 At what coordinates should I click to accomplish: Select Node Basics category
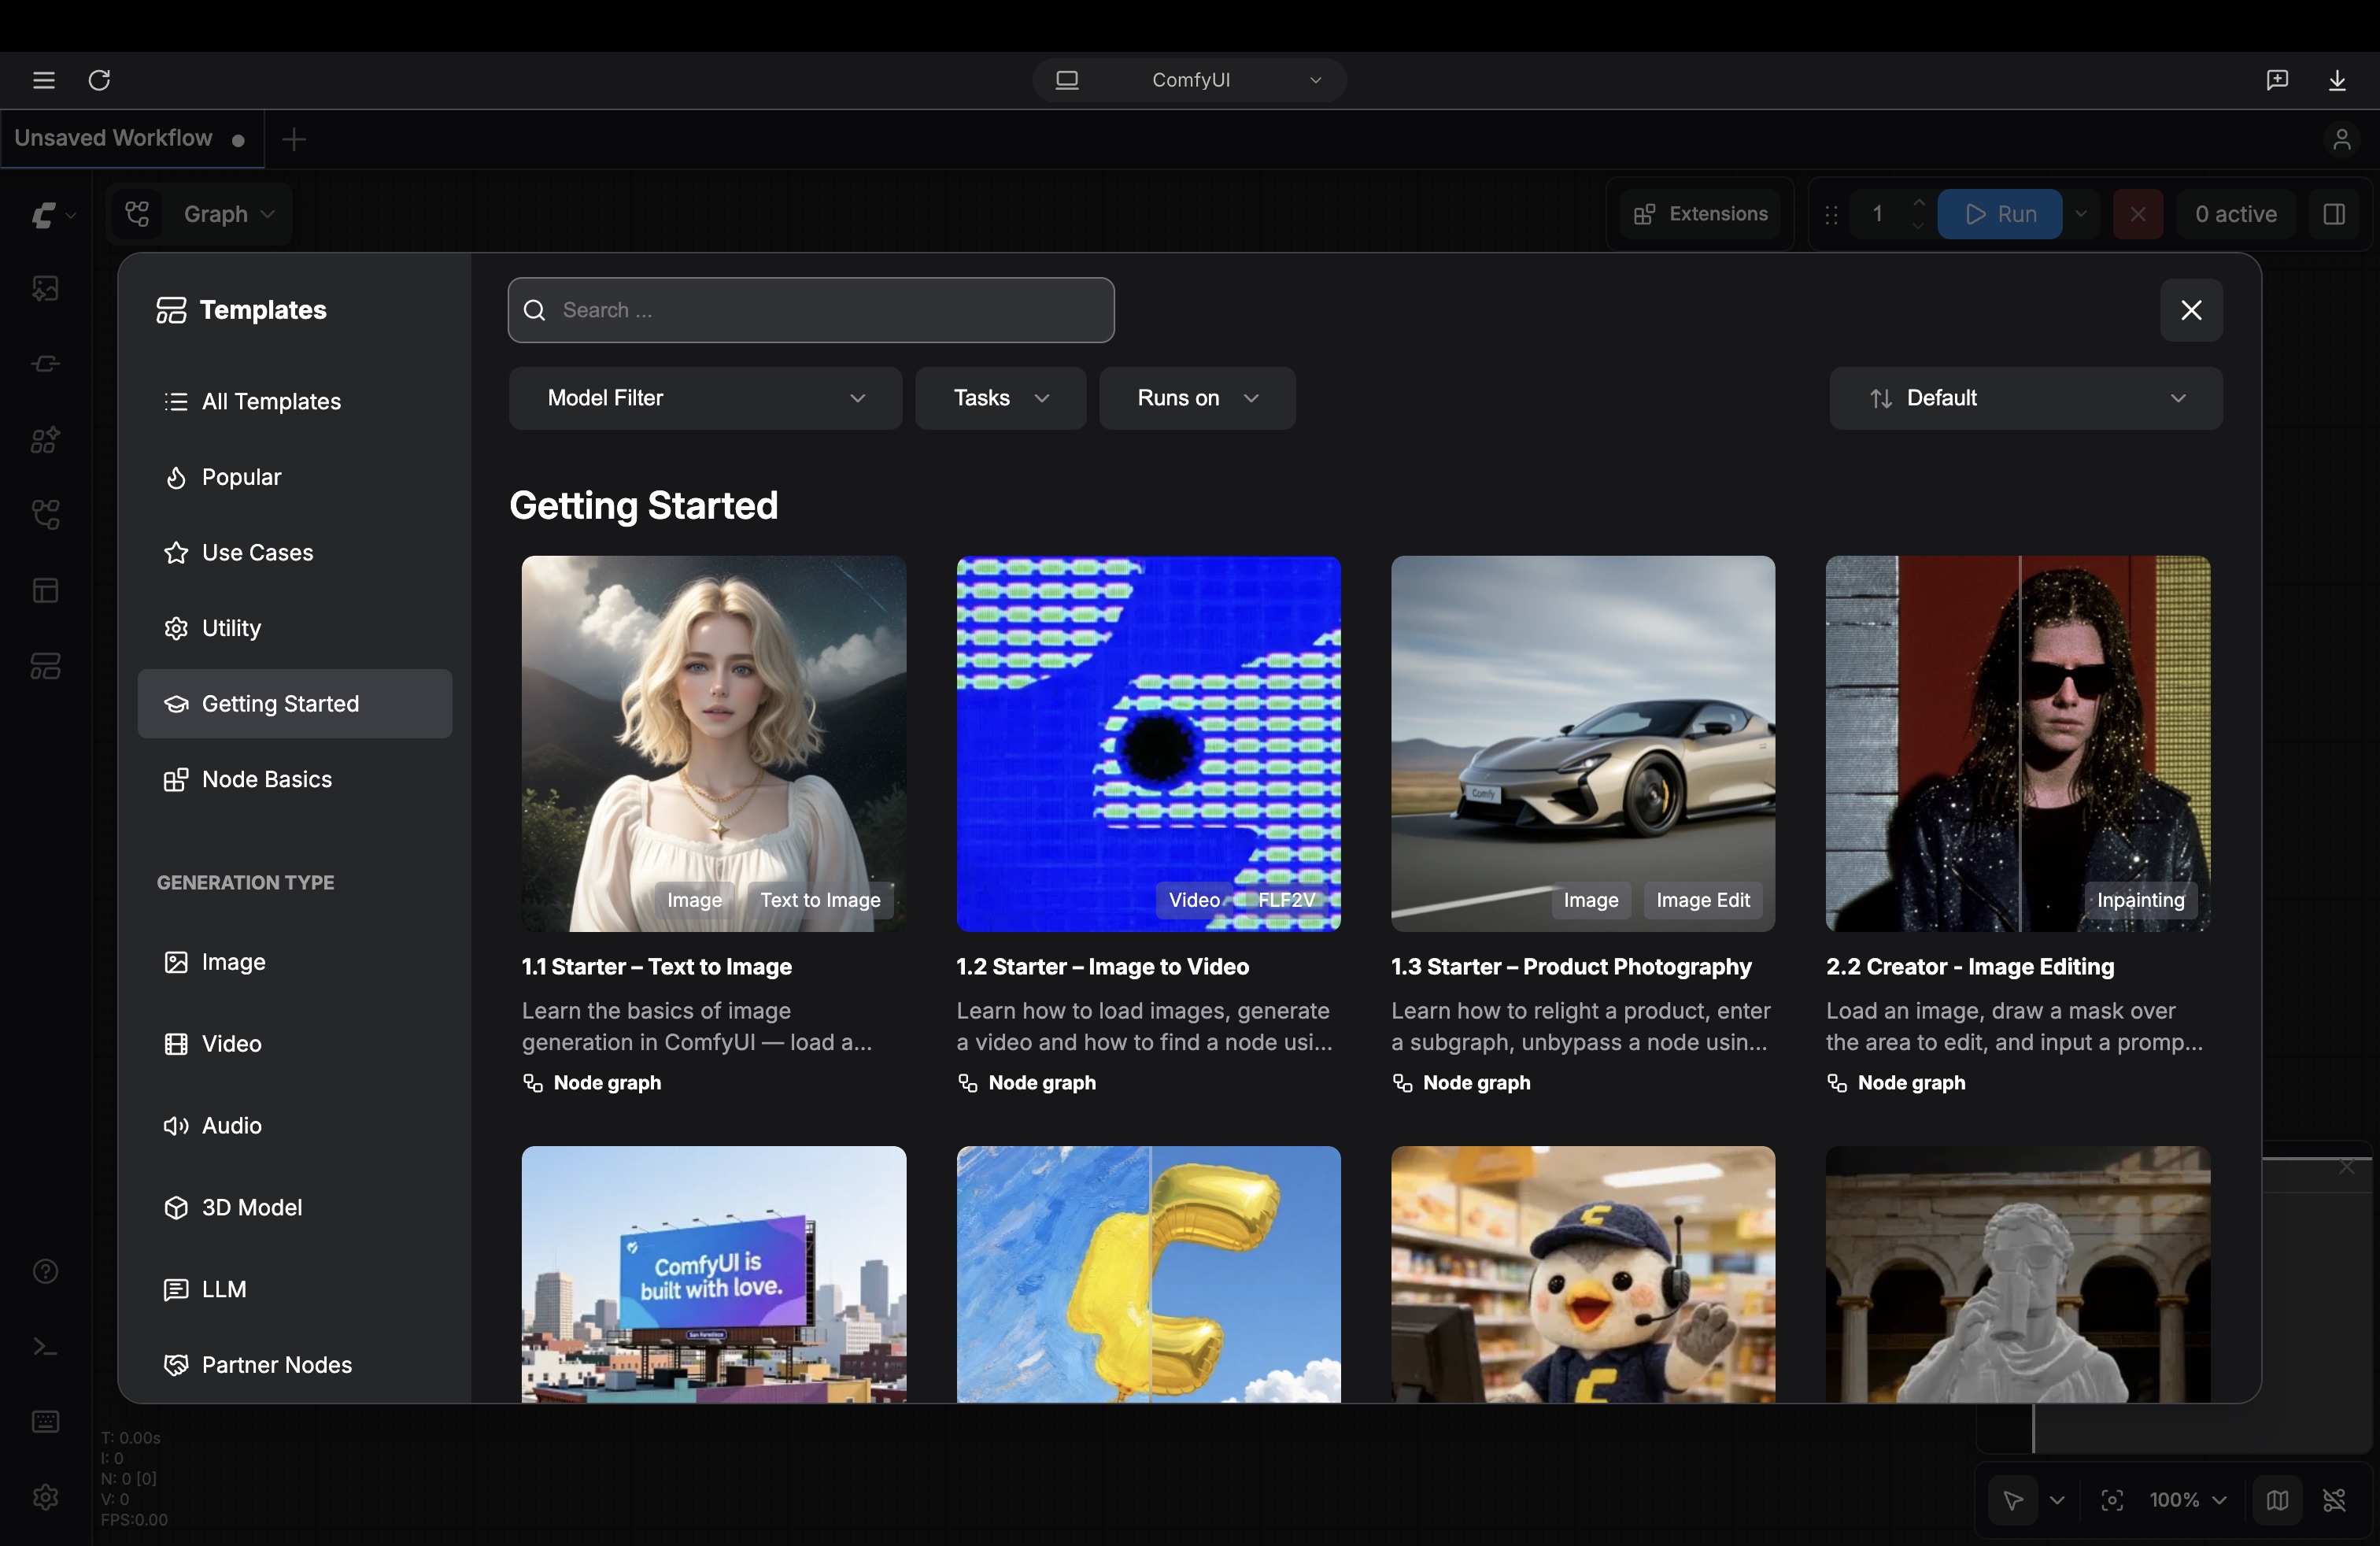coord(294,779)
